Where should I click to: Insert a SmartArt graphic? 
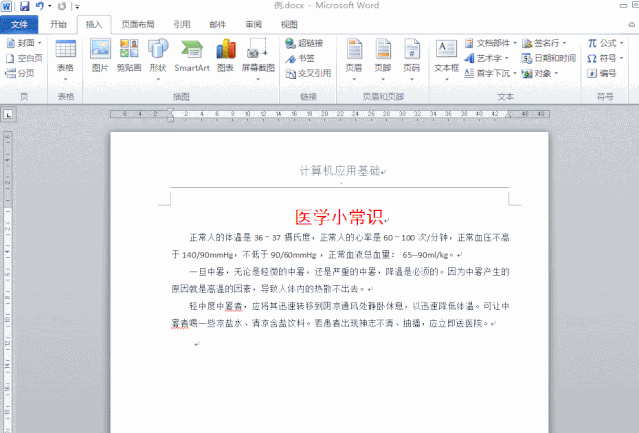point(192,56)
